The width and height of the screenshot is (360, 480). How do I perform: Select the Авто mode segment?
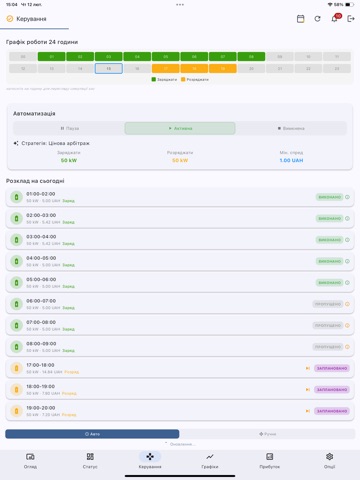92,434
